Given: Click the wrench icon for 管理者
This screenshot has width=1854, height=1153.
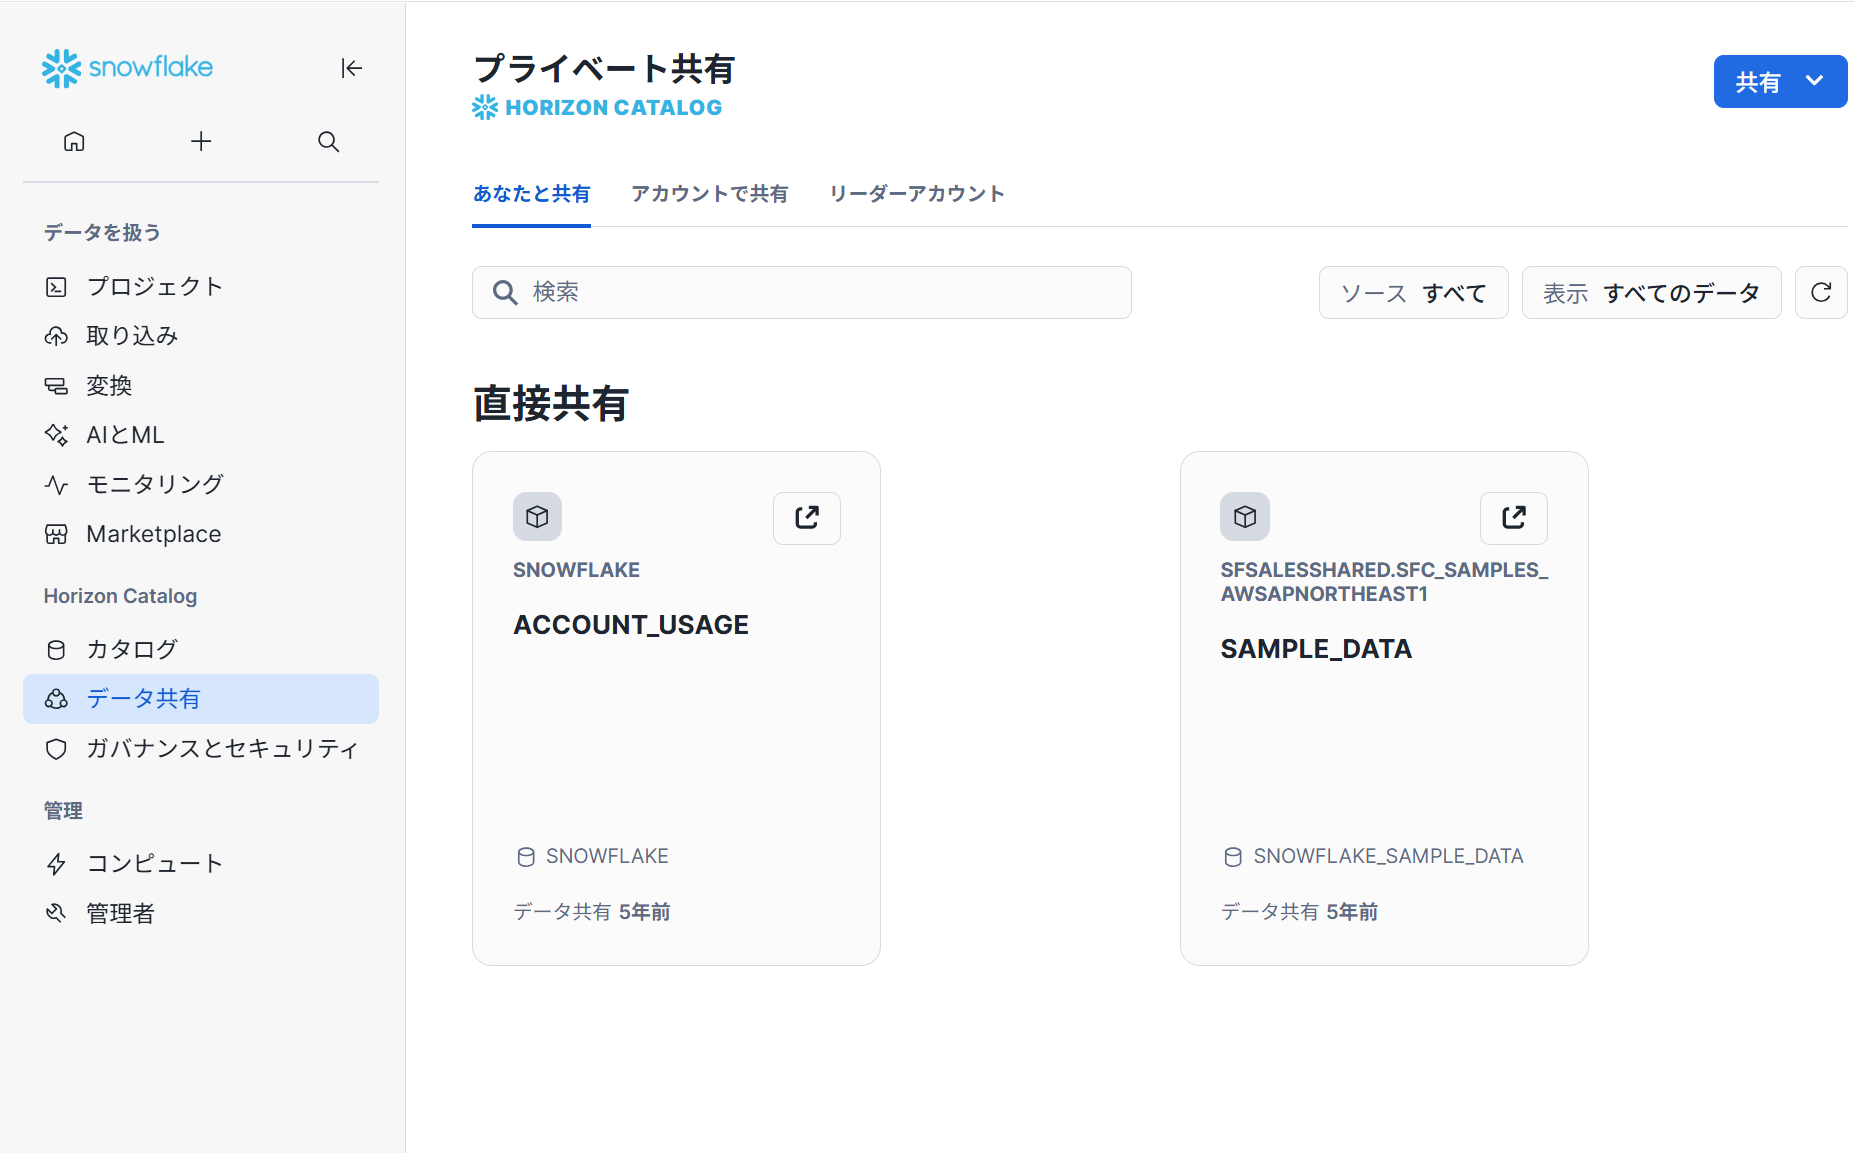Looking at the screenshot, I should [x=56, y=913].
